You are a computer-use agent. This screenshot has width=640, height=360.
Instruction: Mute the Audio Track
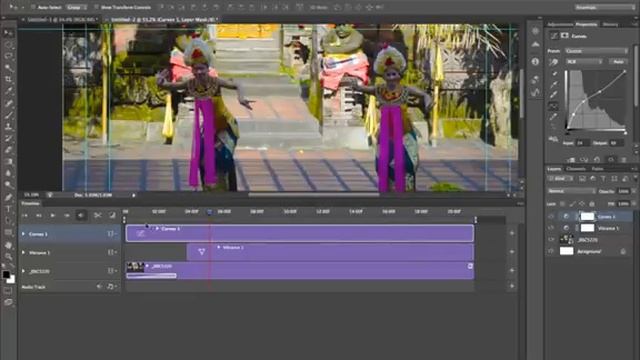[99, 287]
